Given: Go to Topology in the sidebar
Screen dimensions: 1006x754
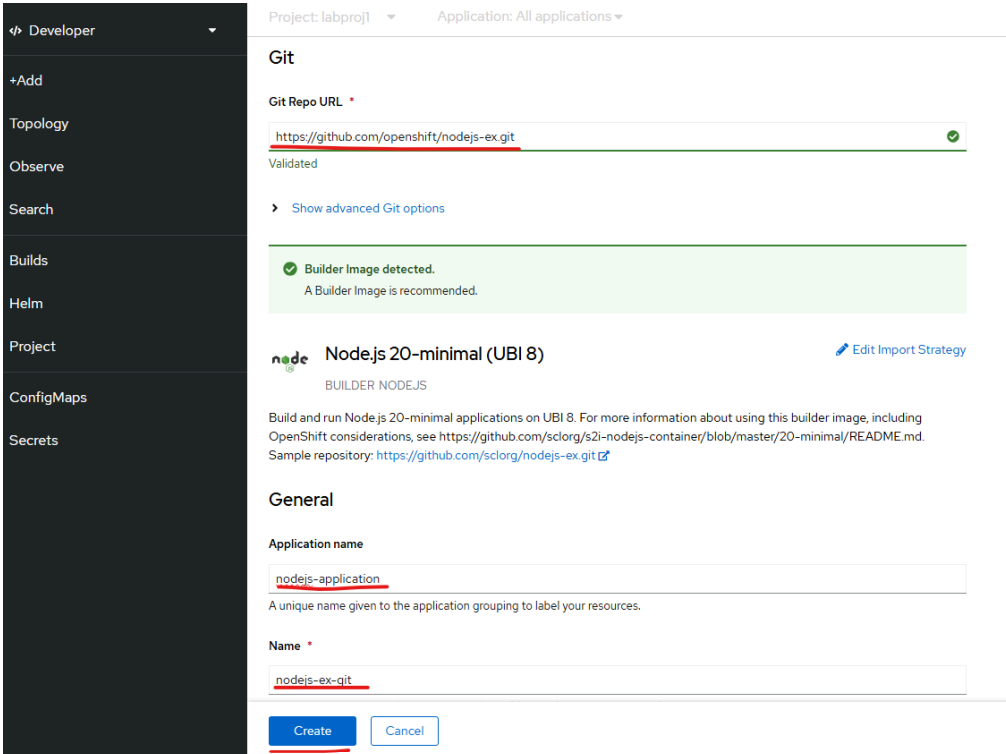Looking at the screenshot, I should (x=39, y=124).
